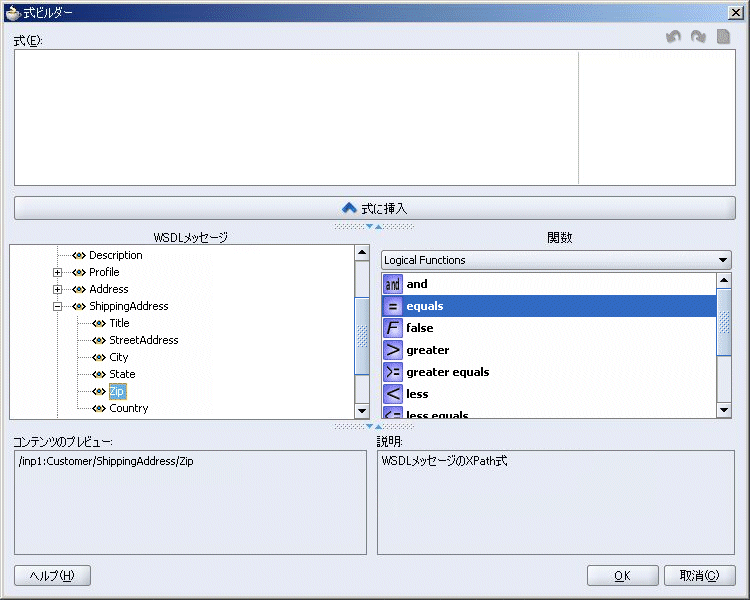The height and width of the screenshot is (600, 750).
Task: Select the 'greater equals' function entry
Action: (549, 372)
